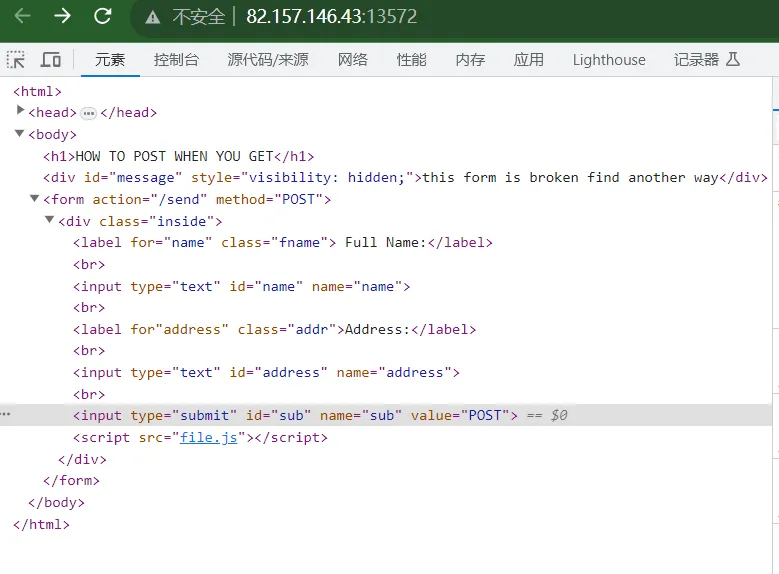Click the three dots beside selected row
Viewport: 779px width, 574px height.
[x=6, y=413]
